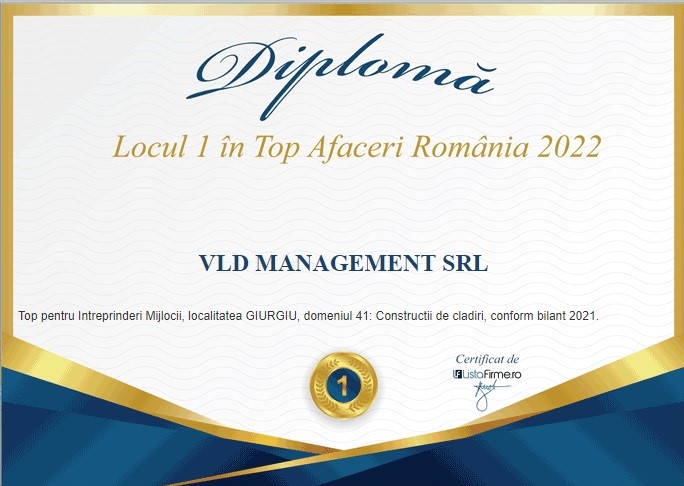
Task: Click the small LF square logo icon
Action: click(x=458, y=373)
